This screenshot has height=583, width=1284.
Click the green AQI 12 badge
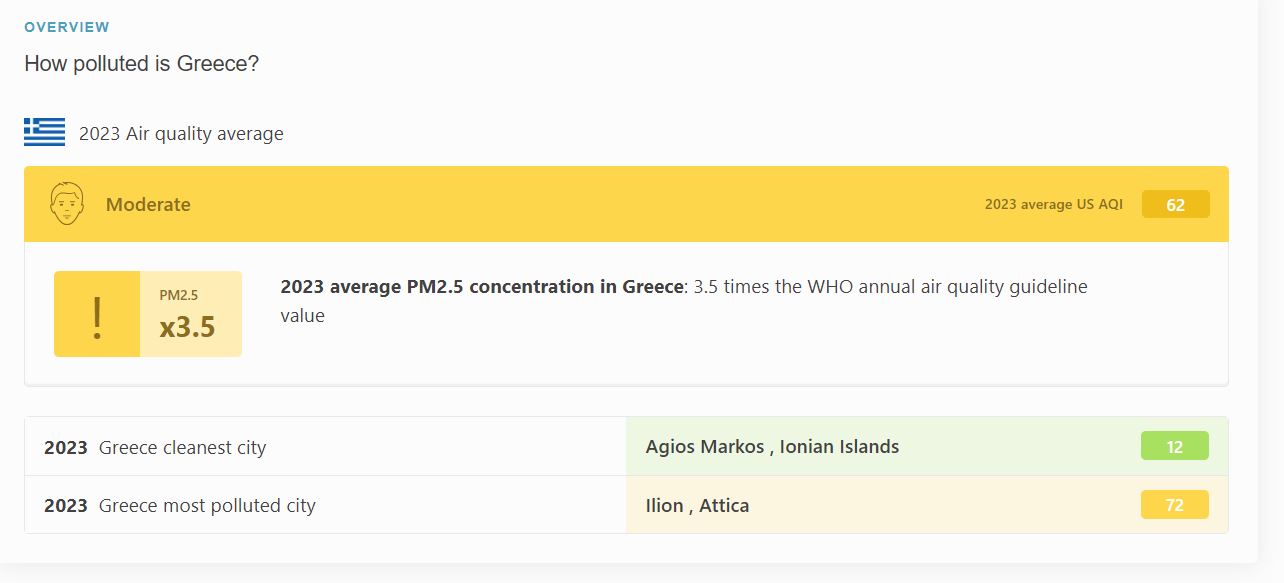(1175, 446)
